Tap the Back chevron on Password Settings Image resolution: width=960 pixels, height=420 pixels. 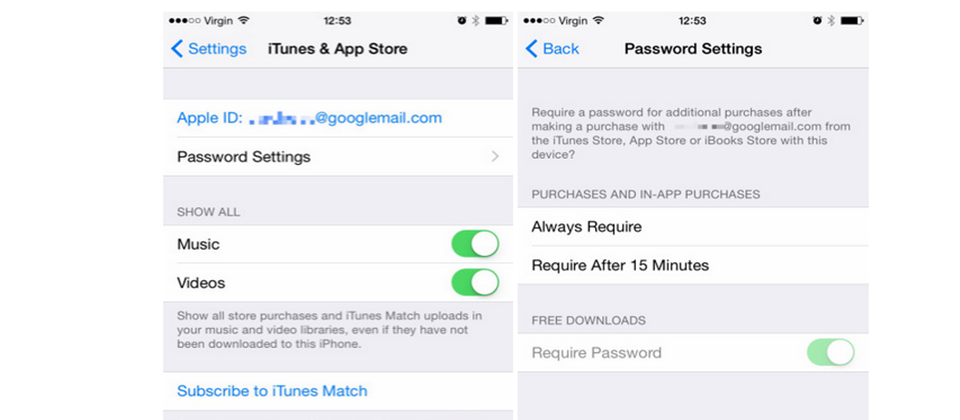coord(531,49)
